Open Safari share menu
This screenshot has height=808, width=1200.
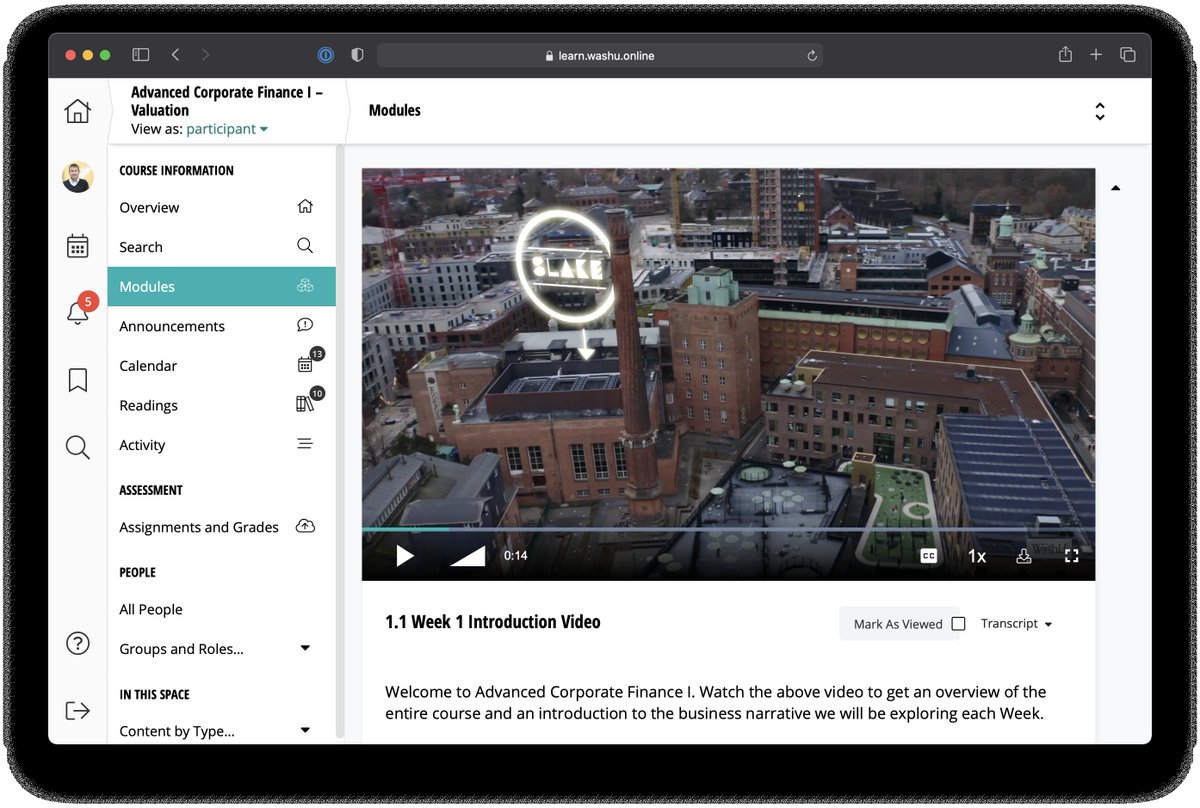tap(1065, 55)
